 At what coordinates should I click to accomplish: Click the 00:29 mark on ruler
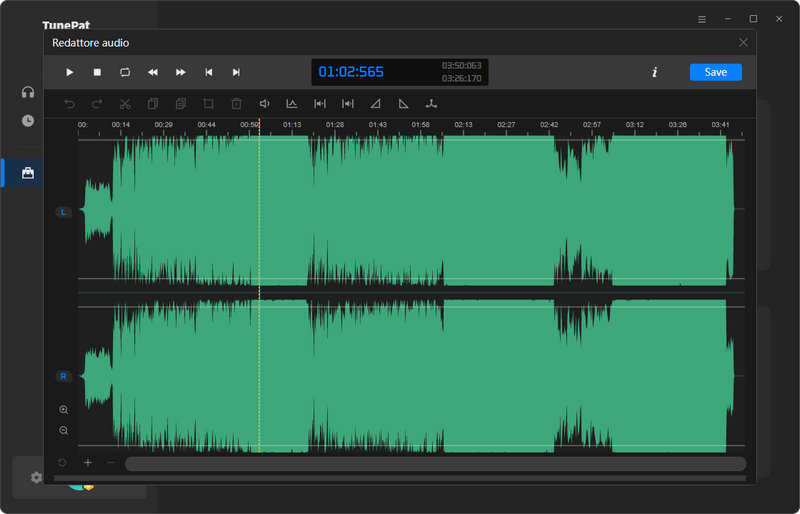[164, 125]
